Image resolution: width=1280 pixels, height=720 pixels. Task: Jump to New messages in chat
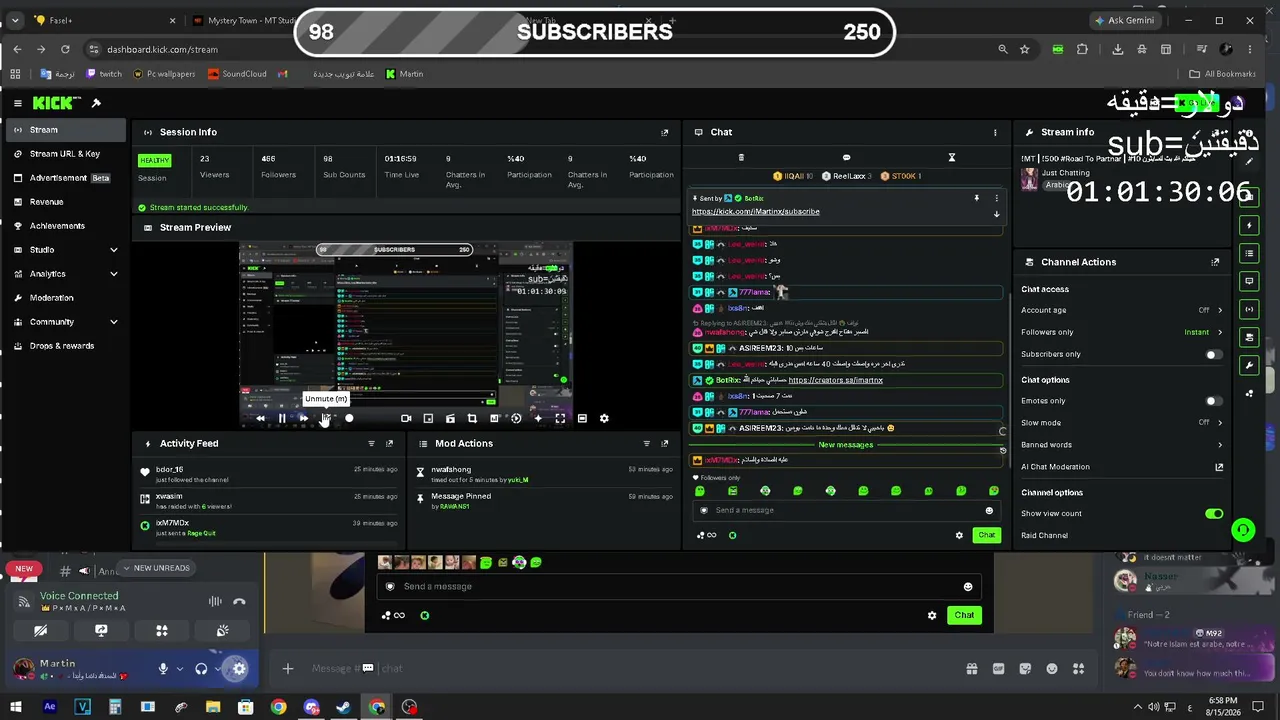coord(846,445)
